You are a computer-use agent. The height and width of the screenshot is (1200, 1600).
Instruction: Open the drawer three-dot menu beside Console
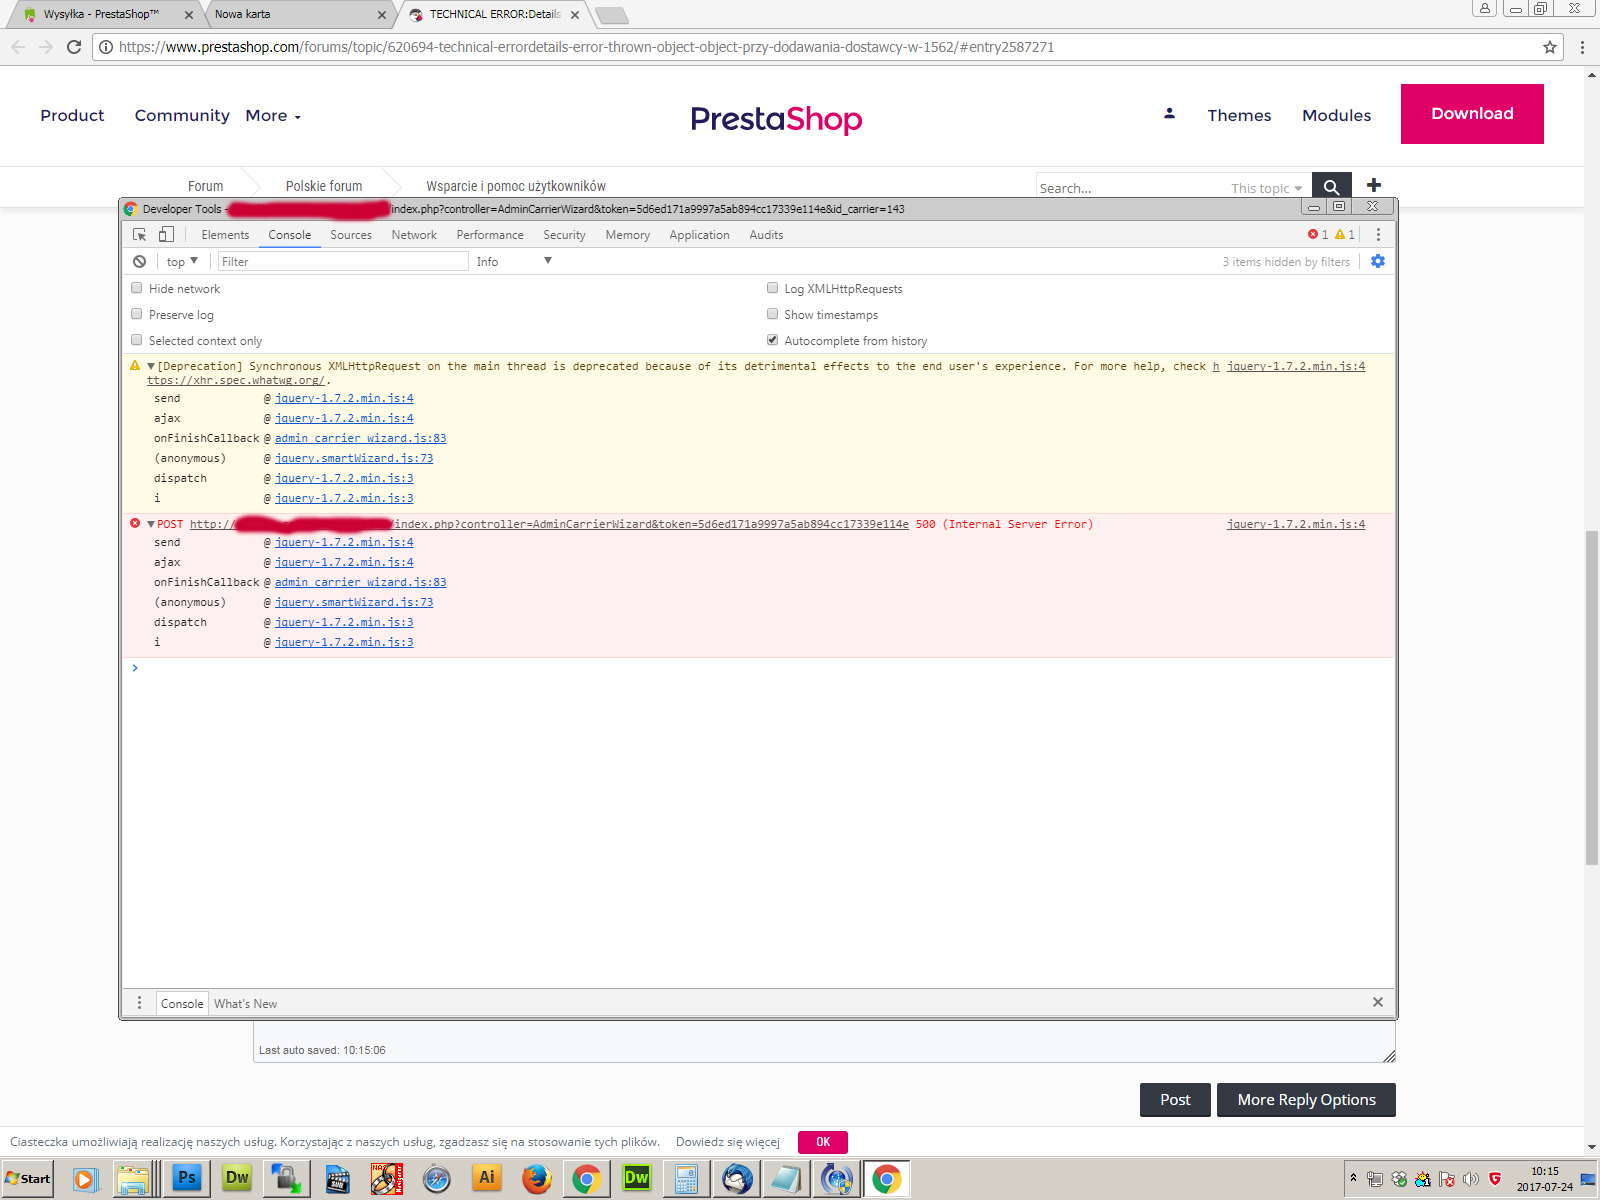point(139,1003)
